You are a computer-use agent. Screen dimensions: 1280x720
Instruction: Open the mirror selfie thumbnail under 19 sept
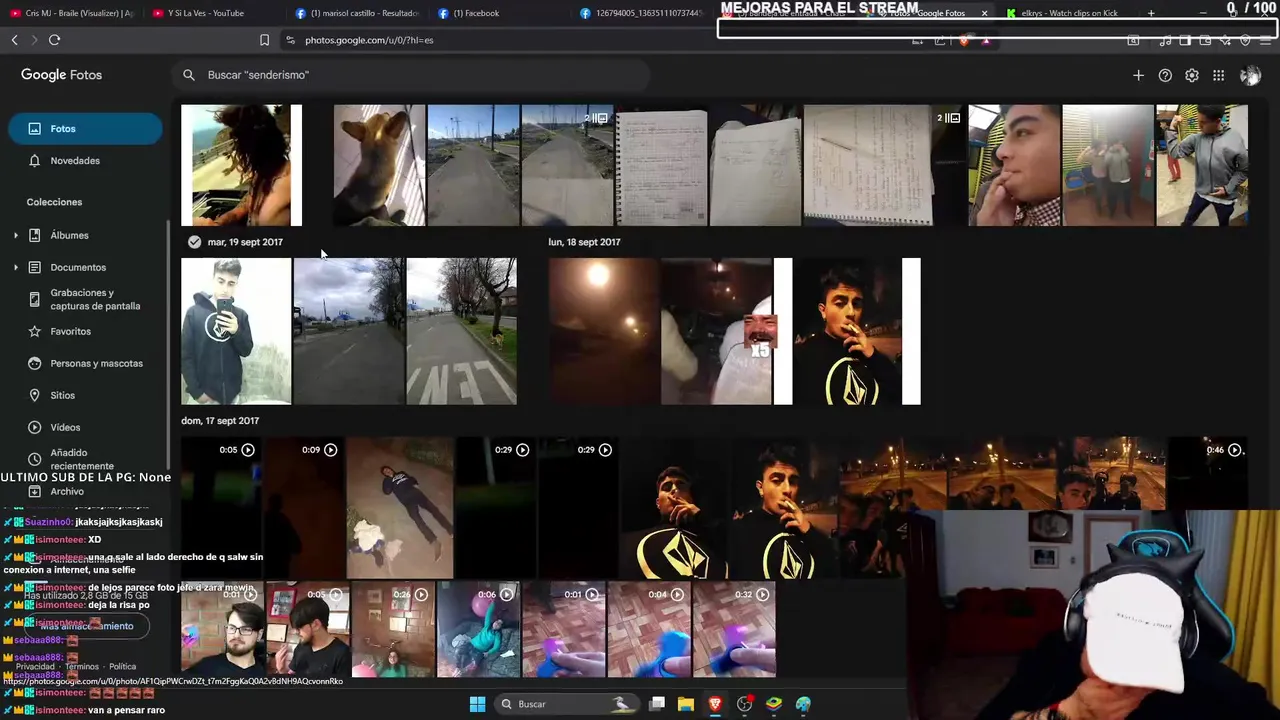tap(236, 331)
